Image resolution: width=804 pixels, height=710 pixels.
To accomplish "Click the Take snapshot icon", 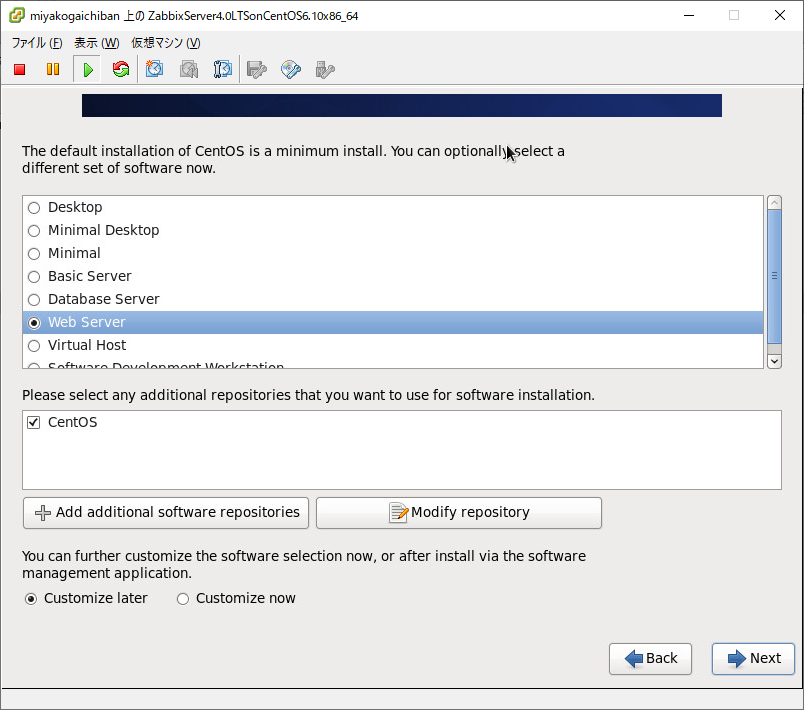I will click(154, 69).
